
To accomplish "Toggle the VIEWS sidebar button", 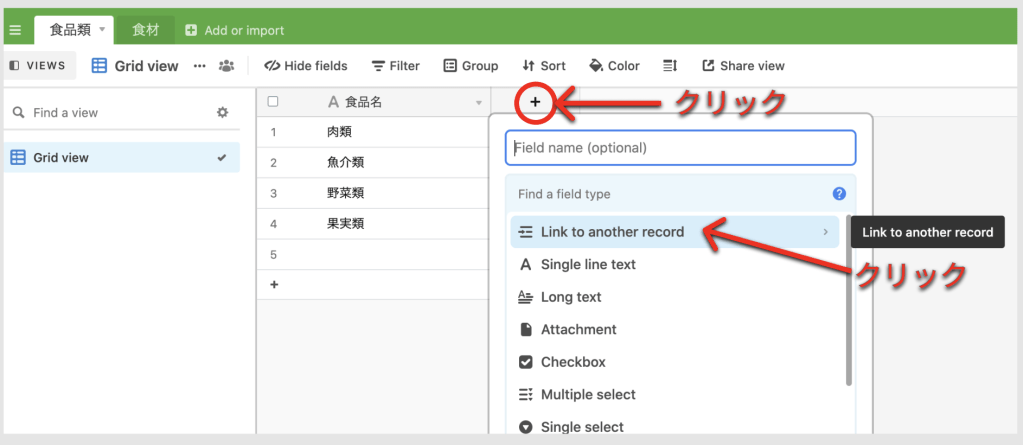I will (x=38, y=66).
